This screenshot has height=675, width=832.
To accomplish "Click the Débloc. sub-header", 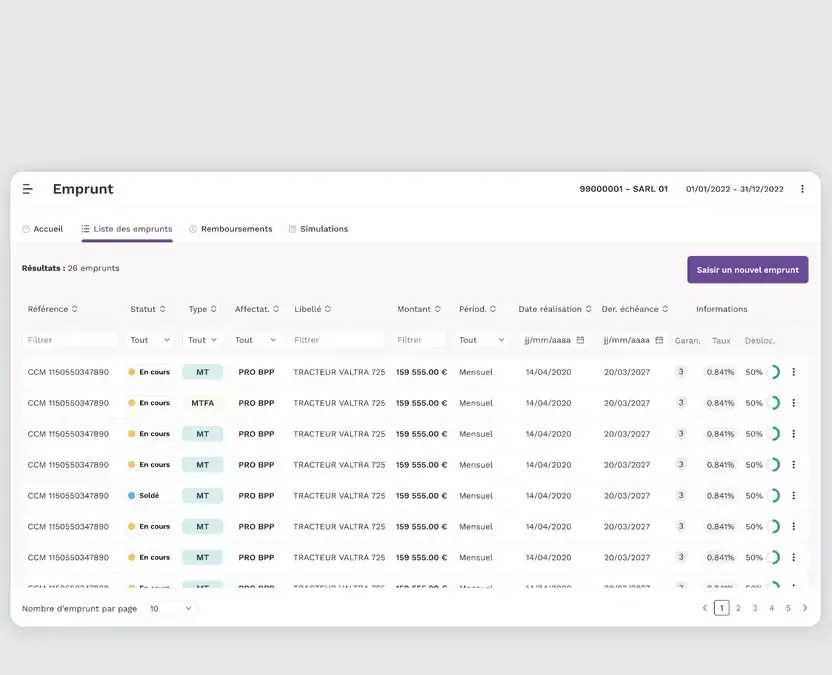I will pyautogui.click(x=760, y=341).
